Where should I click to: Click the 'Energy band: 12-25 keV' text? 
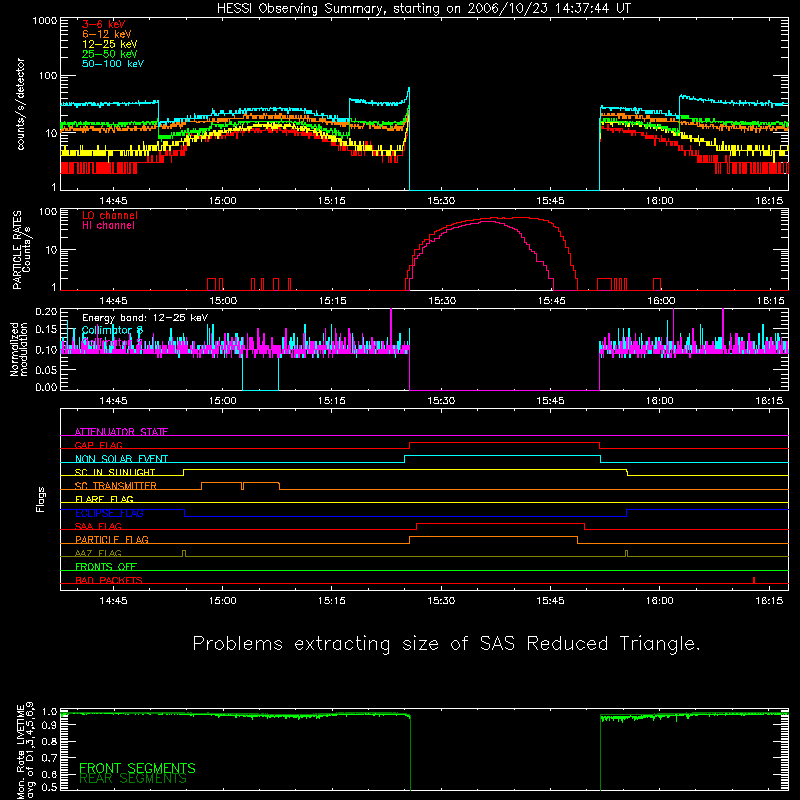click(x=145, y=318)
